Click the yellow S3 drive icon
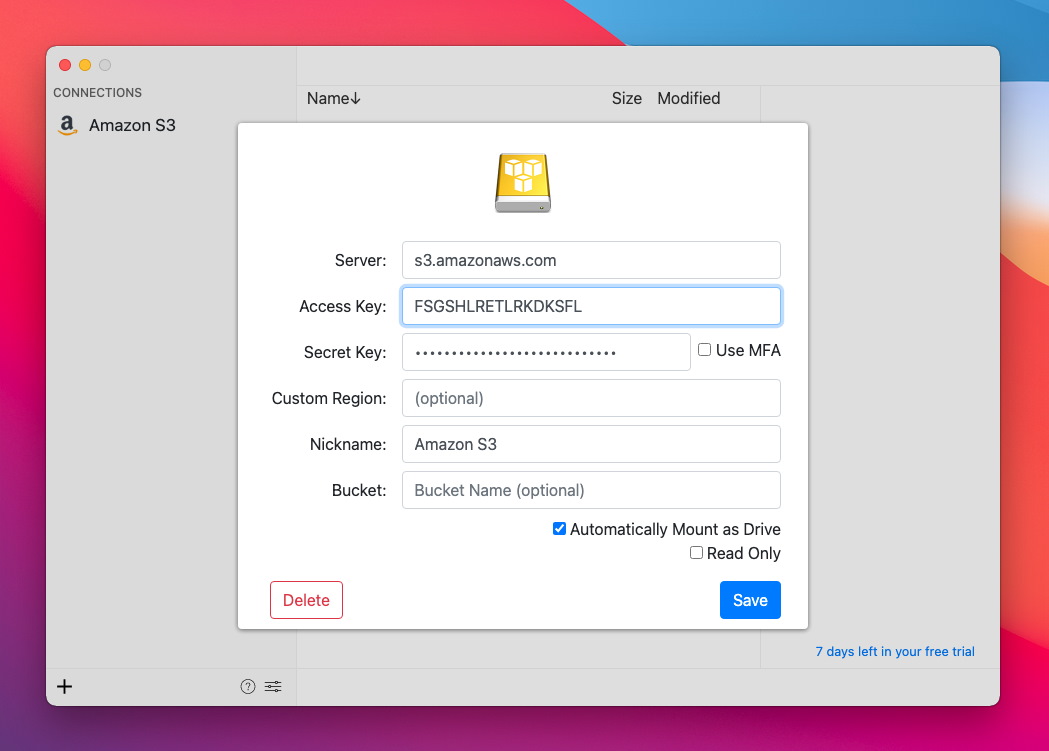This screenshot has width=1049, height=751. [x=523, y=183]
